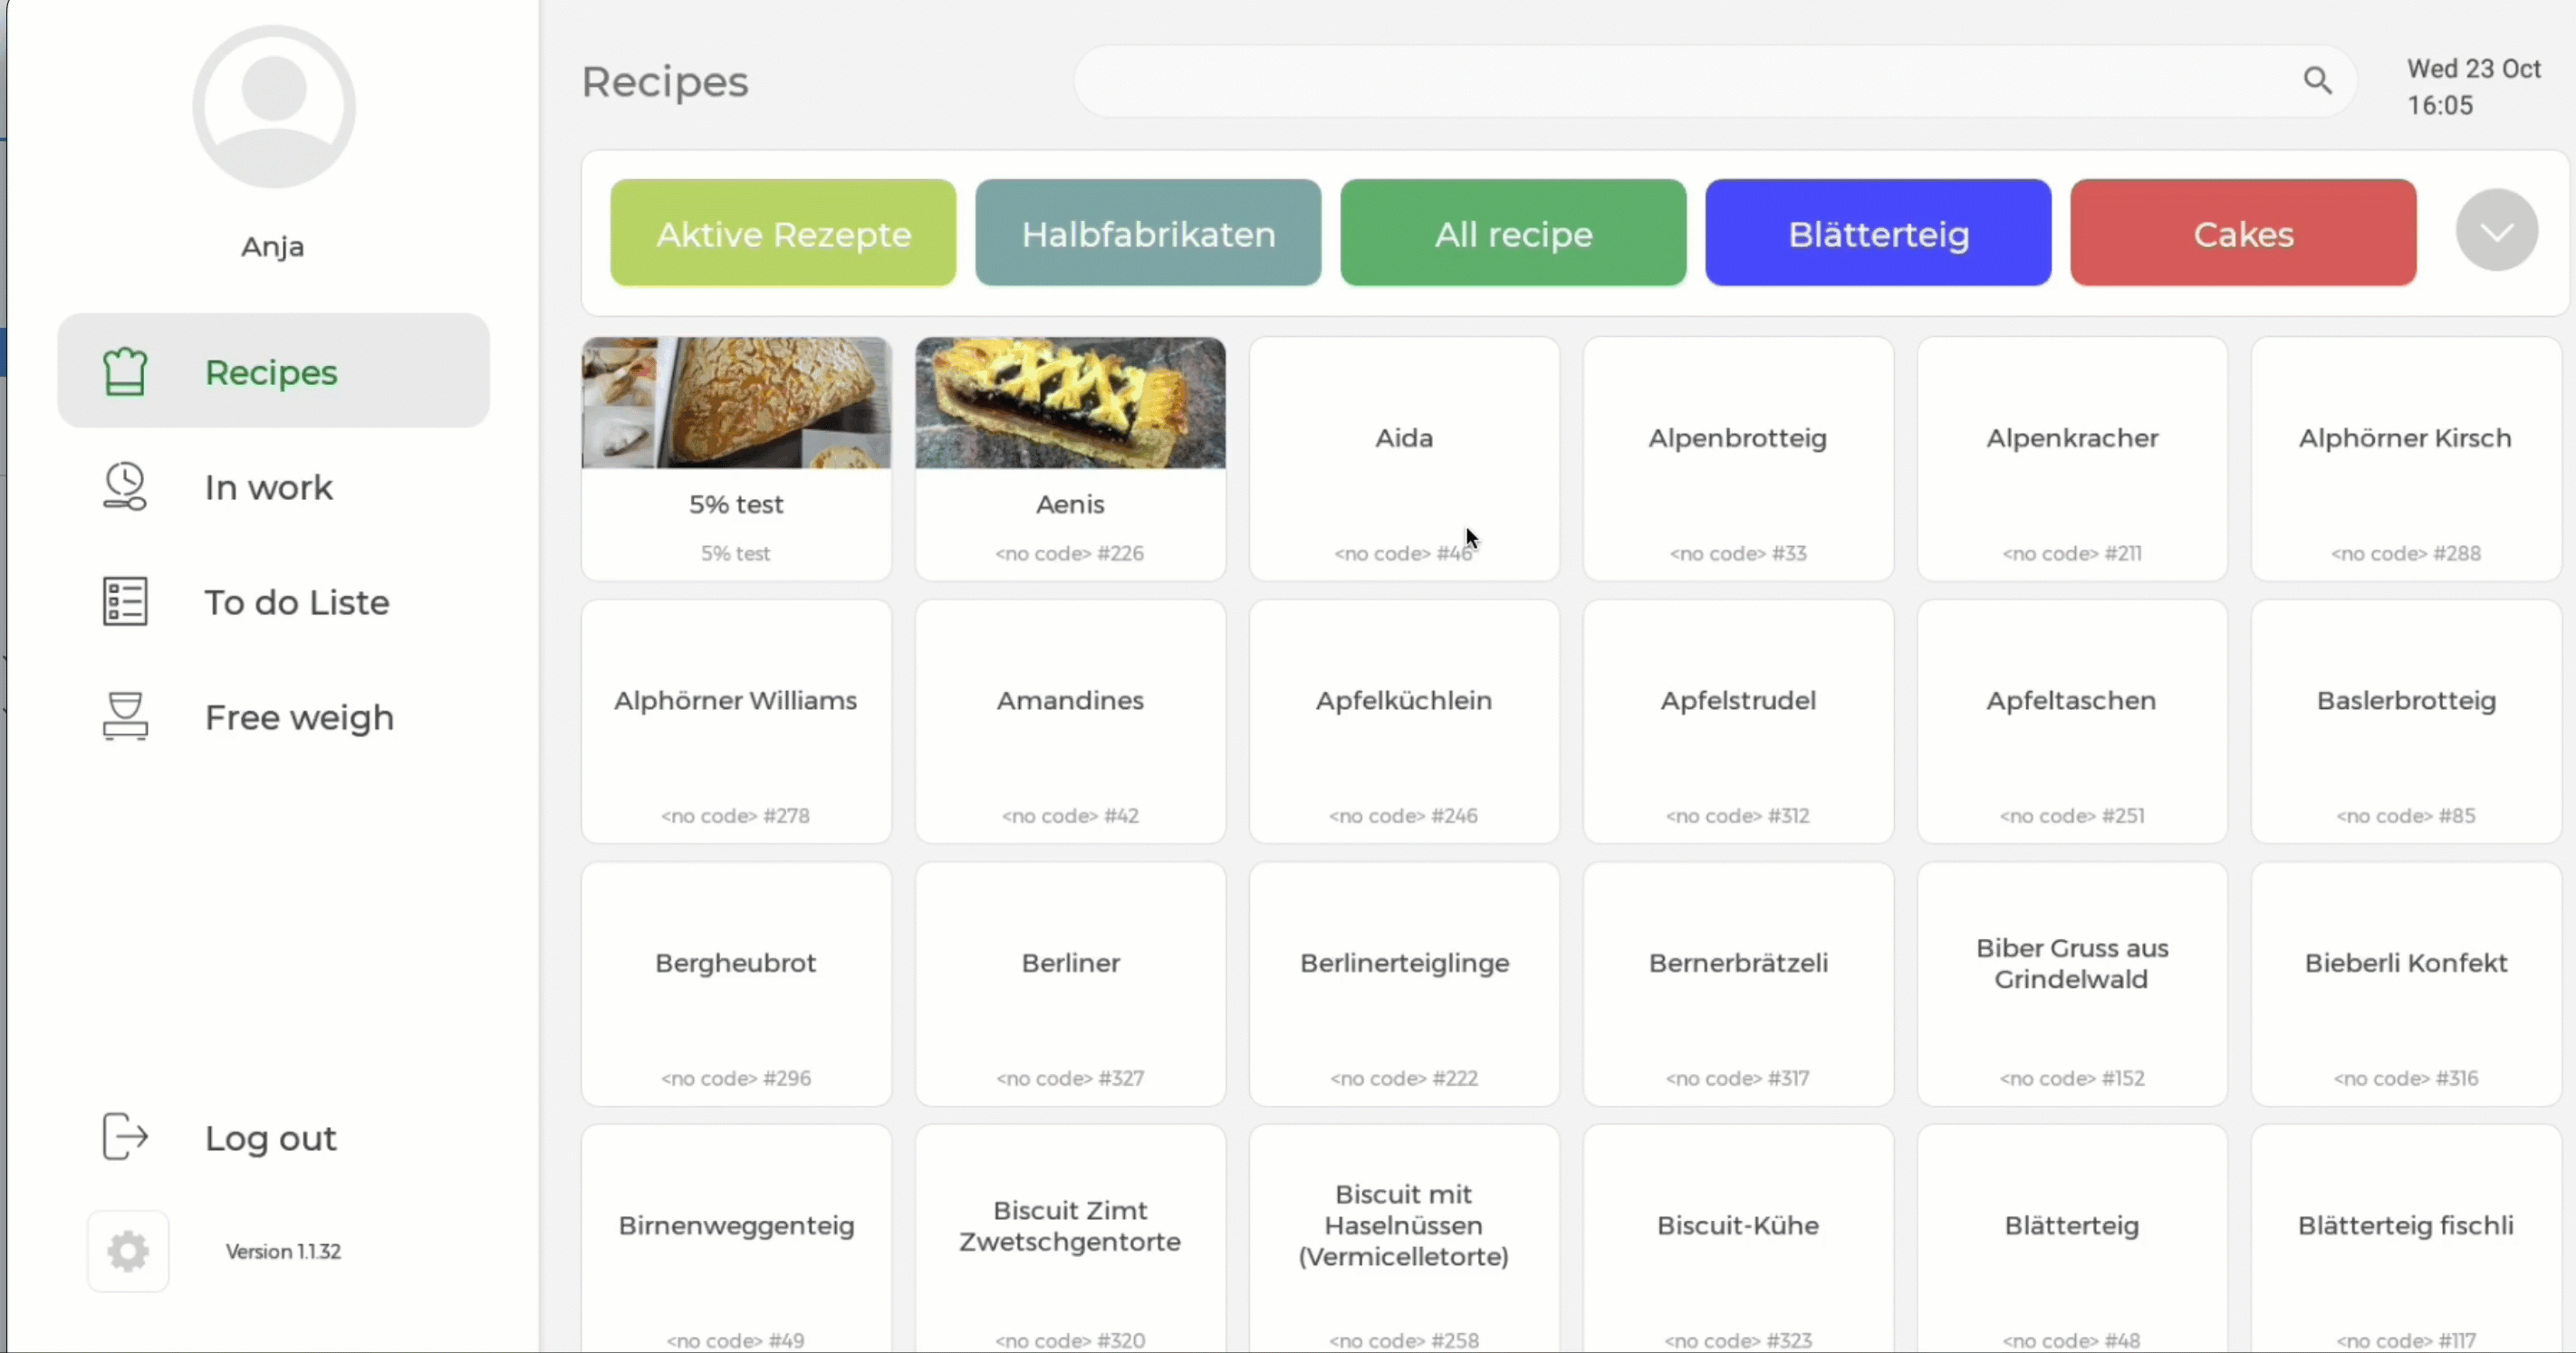2576x1353 pixels.
Task: Click the Version 1.1.32 label
Action: click(x=283, y=1251)
